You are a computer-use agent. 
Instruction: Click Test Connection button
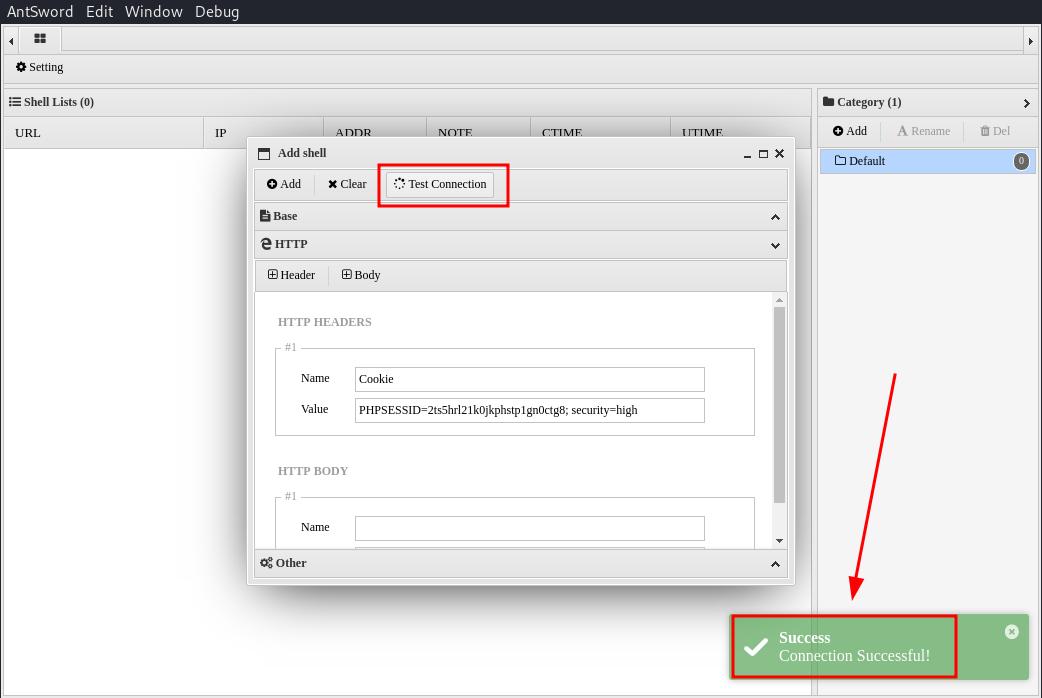point(440,184)
